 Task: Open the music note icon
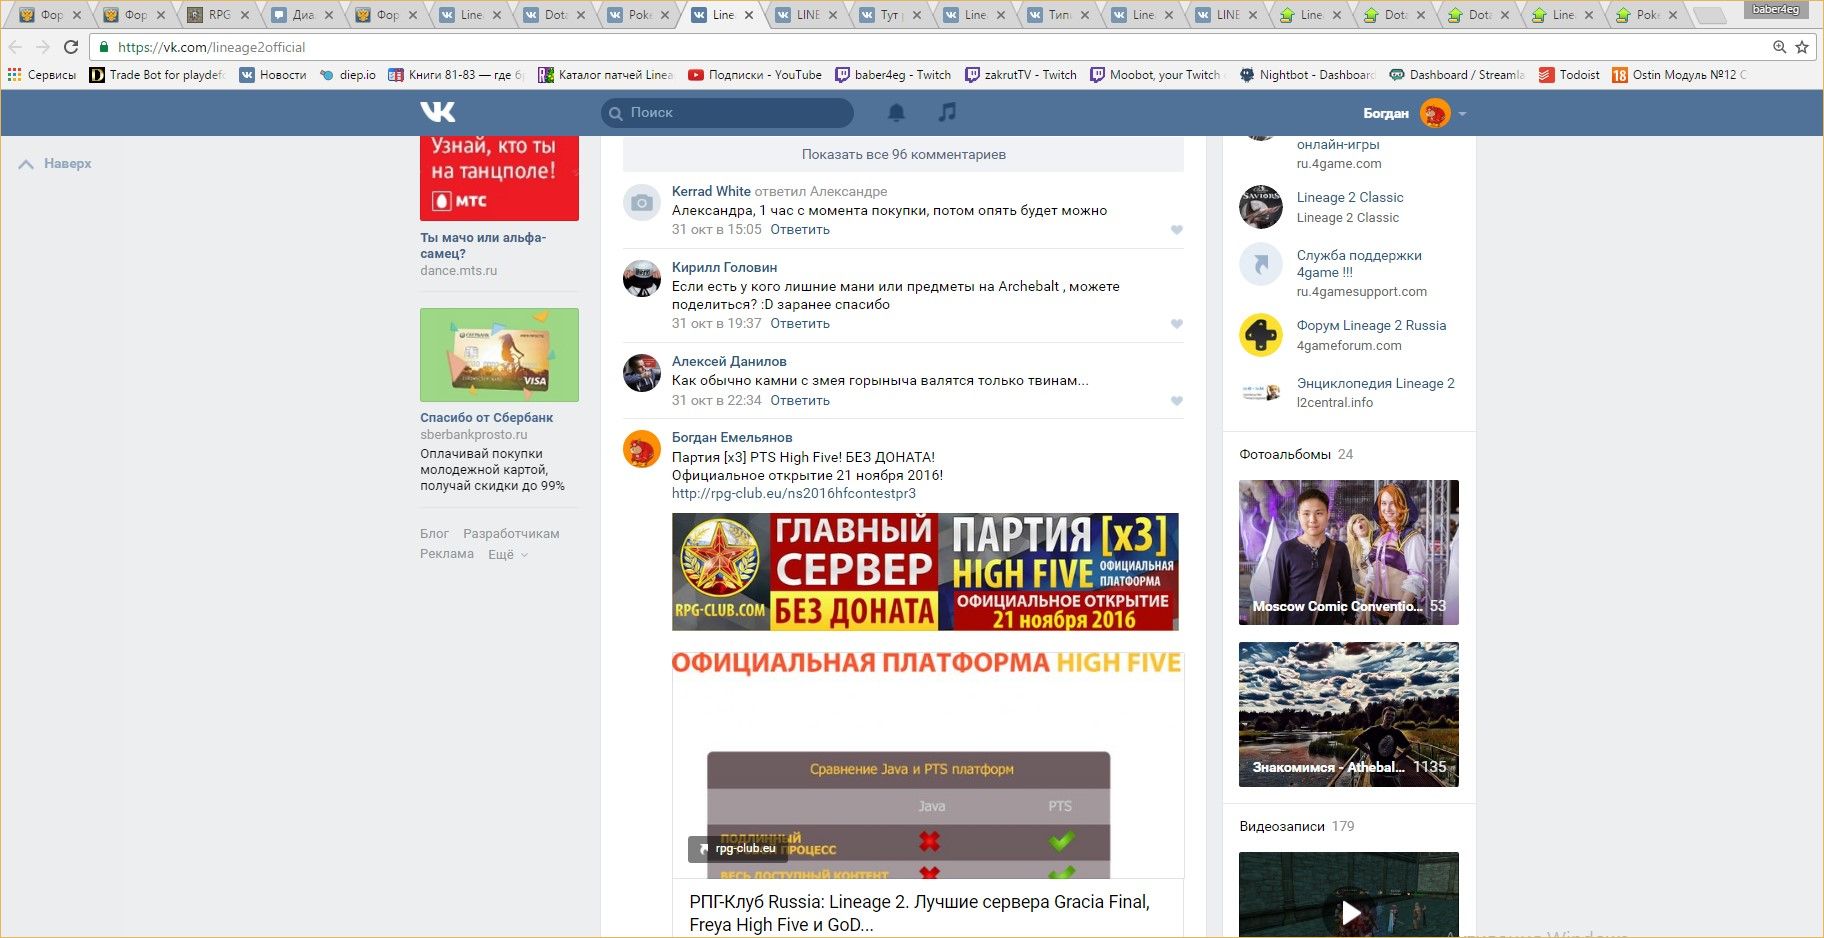click(947, 112)
